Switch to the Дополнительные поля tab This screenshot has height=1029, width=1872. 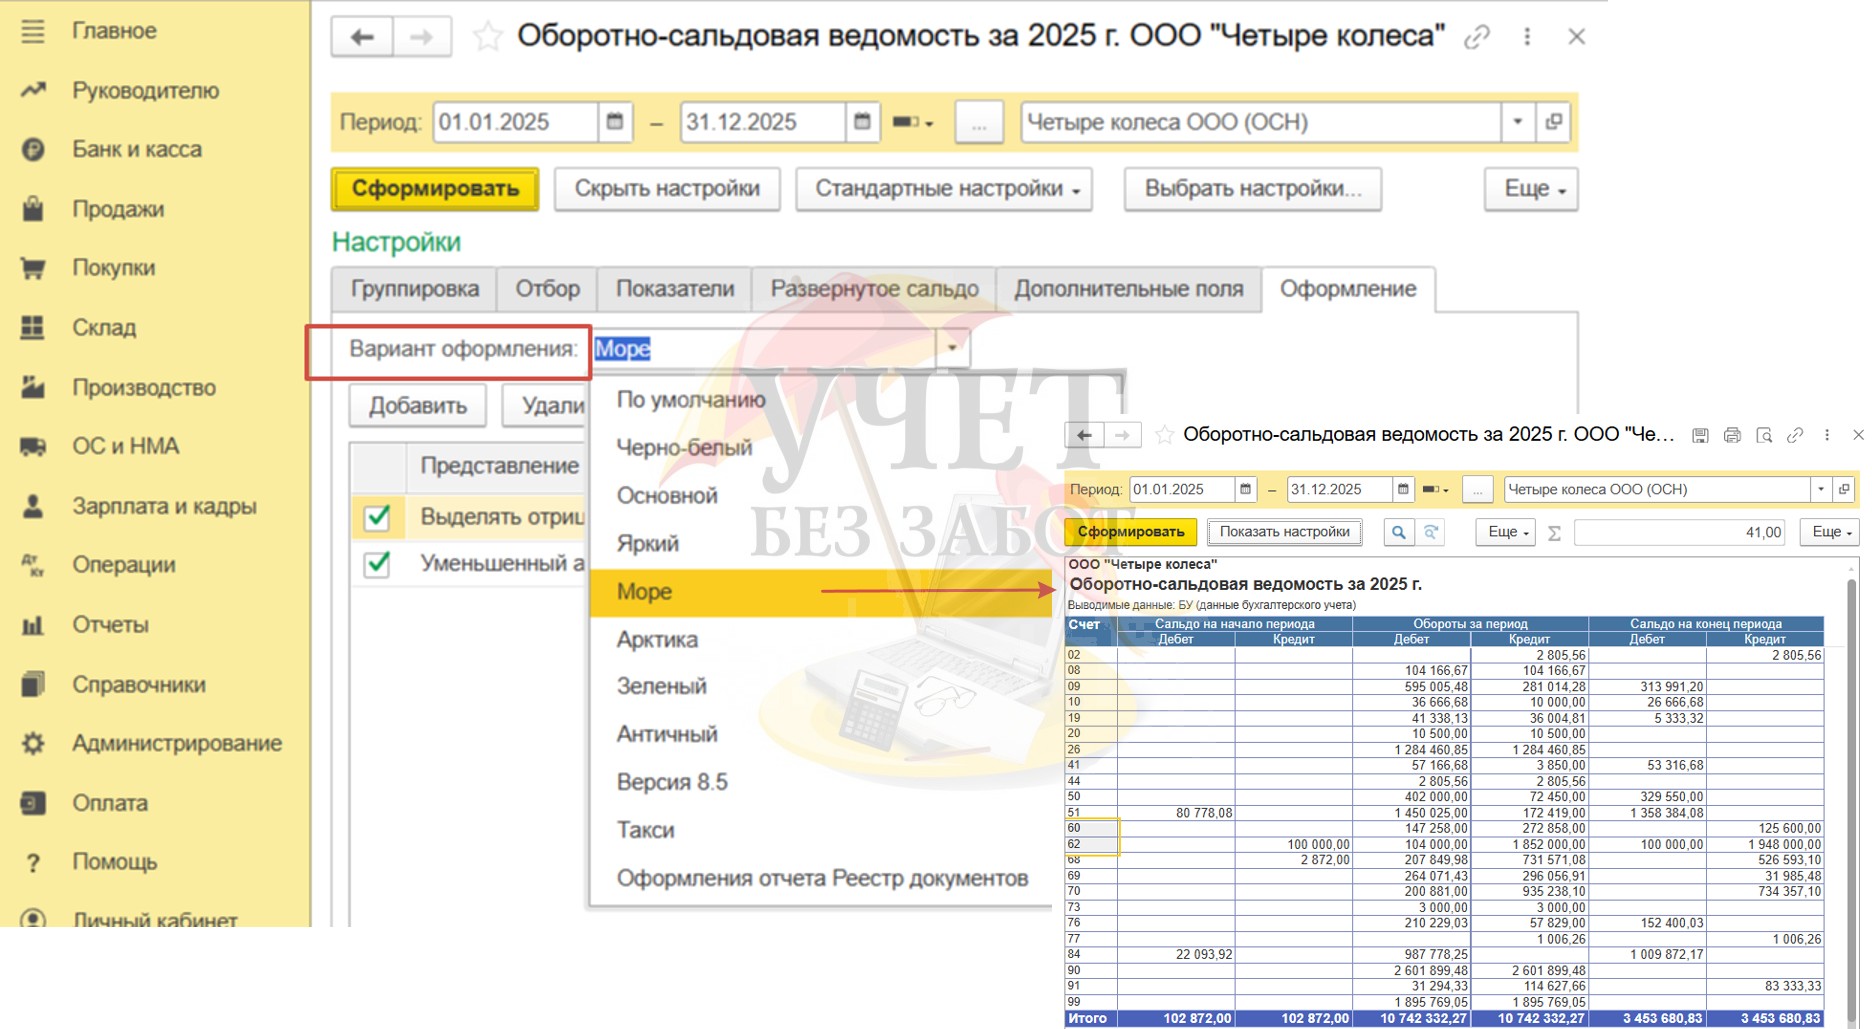[1129, 289]
